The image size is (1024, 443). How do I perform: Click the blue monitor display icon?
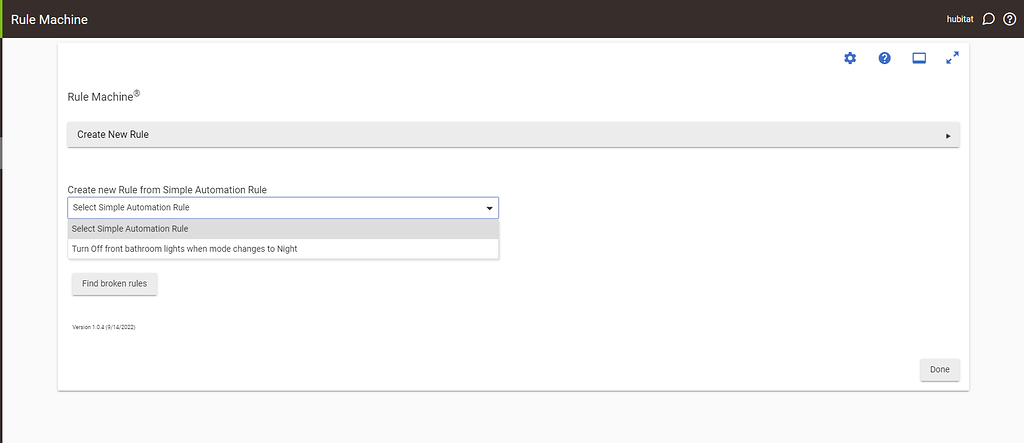(x=919, y=58)
